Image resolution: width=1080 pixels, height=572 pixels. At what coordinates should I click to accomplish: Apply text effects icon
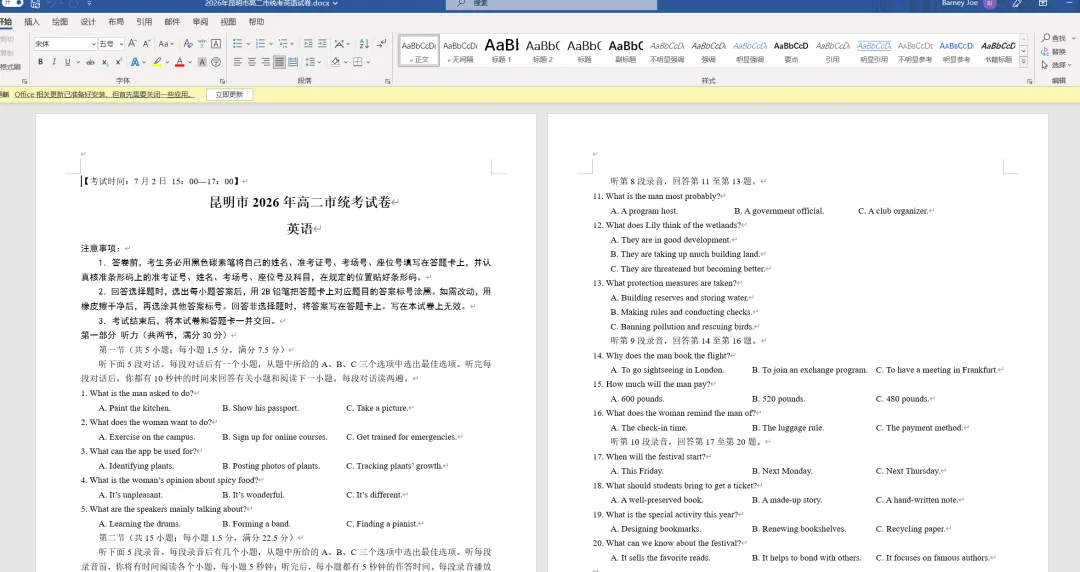(x=135, y=62)
